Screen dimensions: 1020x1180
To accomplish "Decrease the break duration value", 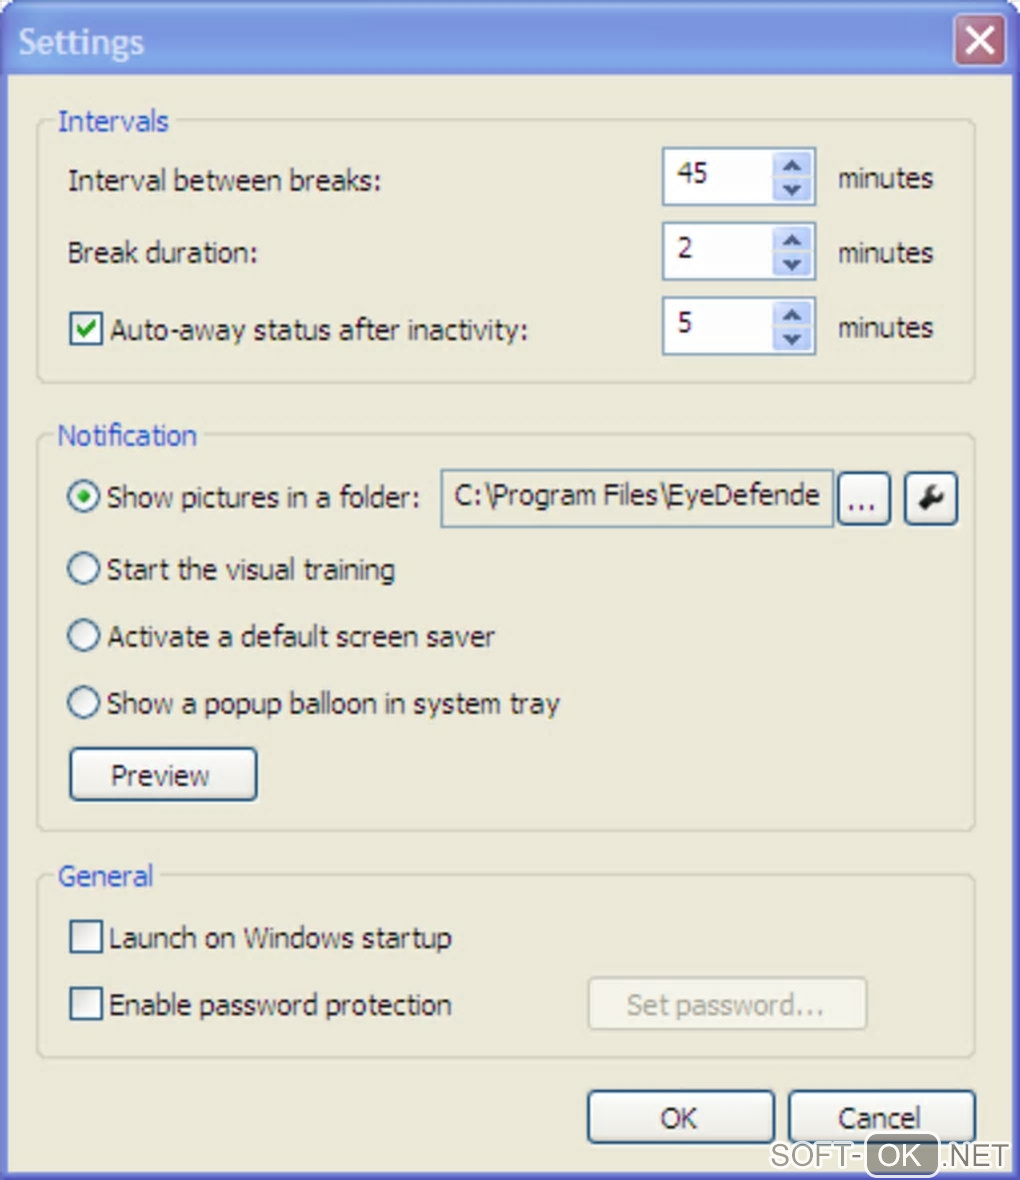I will (x=792, y=265).
